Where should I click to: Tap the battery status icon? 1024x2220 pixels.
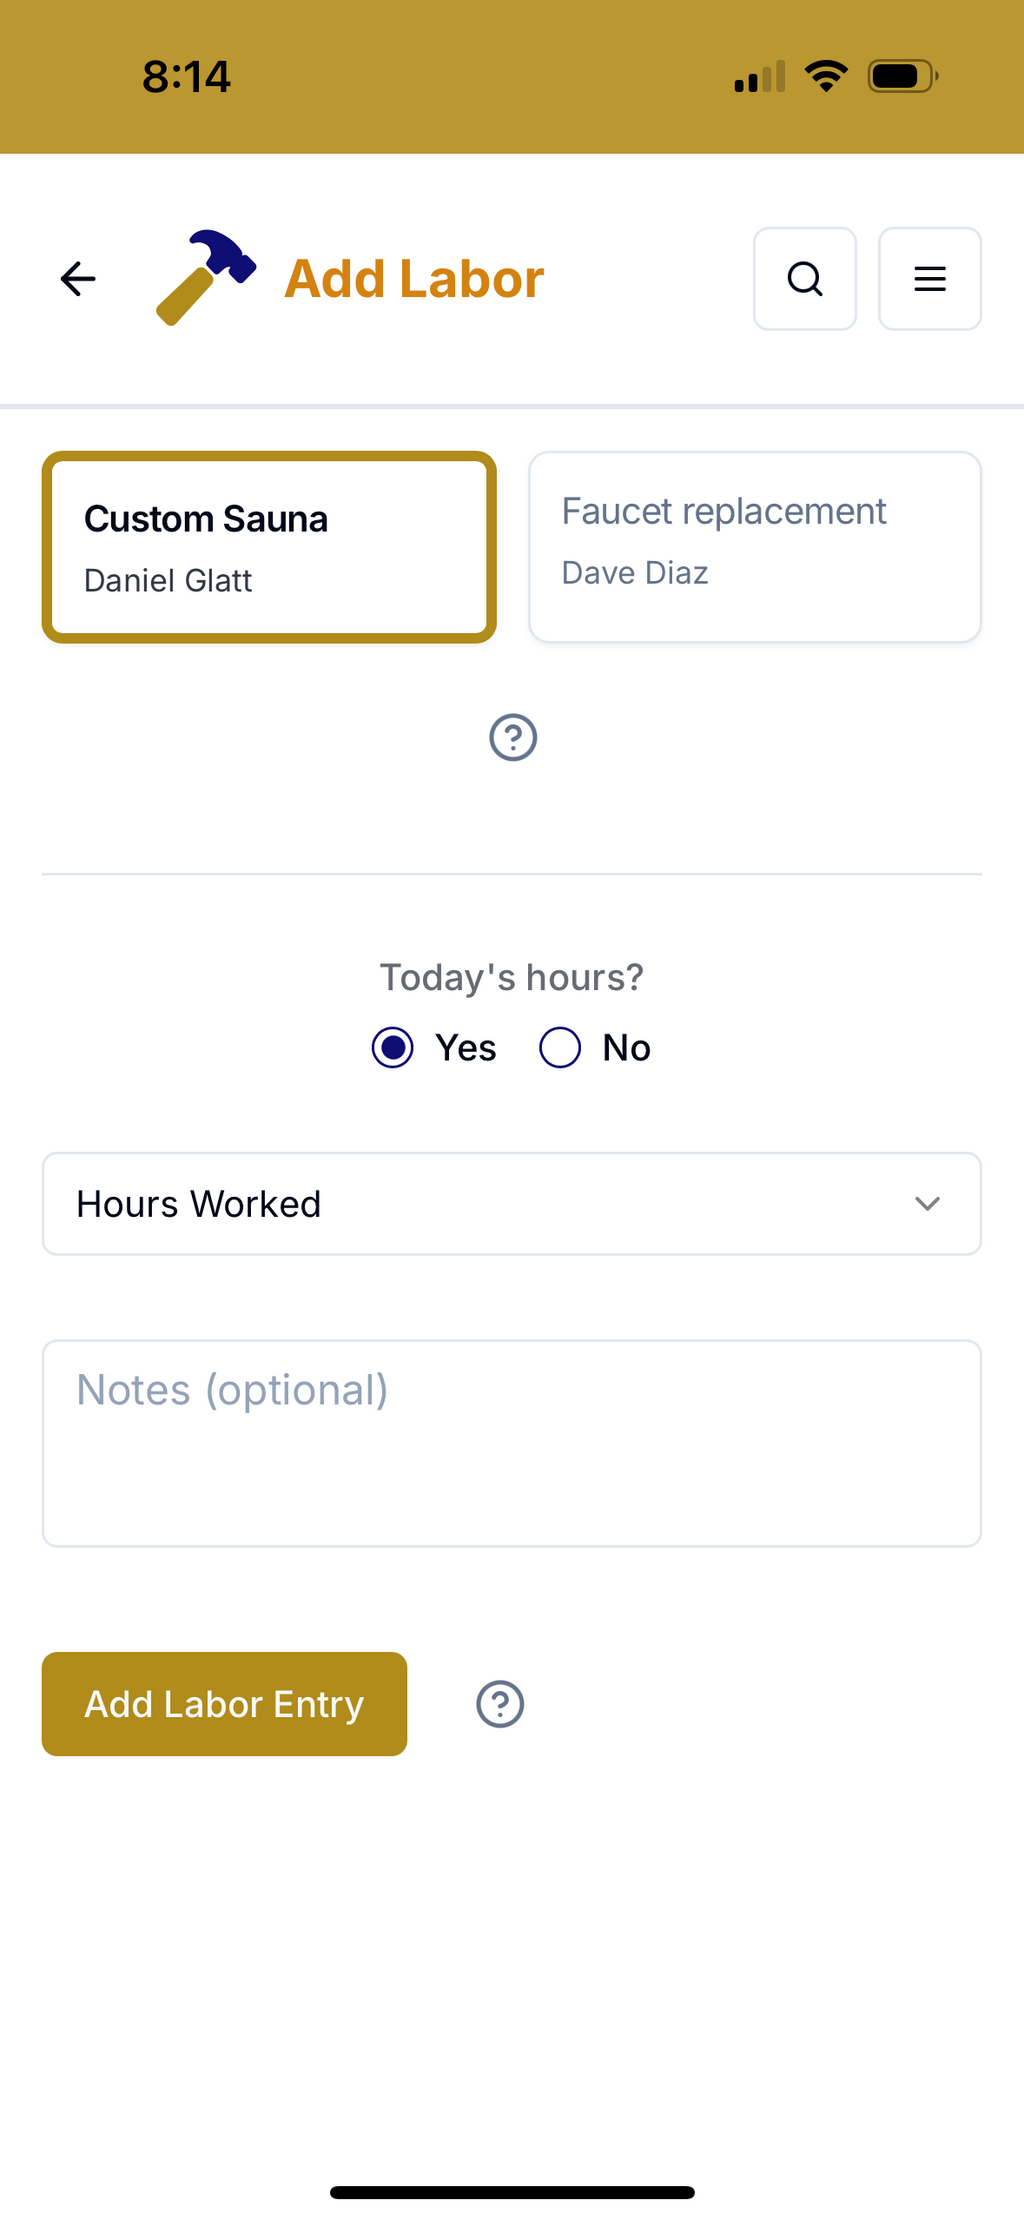click(902, 76)
